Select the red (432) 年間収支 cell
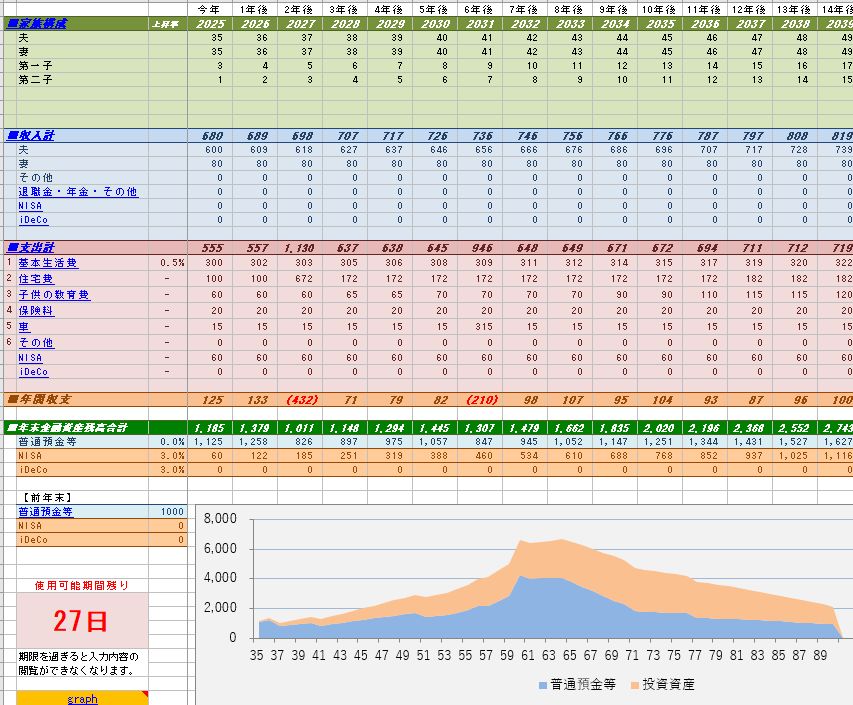This screenshot has width=853, height=705. point(304,400)
